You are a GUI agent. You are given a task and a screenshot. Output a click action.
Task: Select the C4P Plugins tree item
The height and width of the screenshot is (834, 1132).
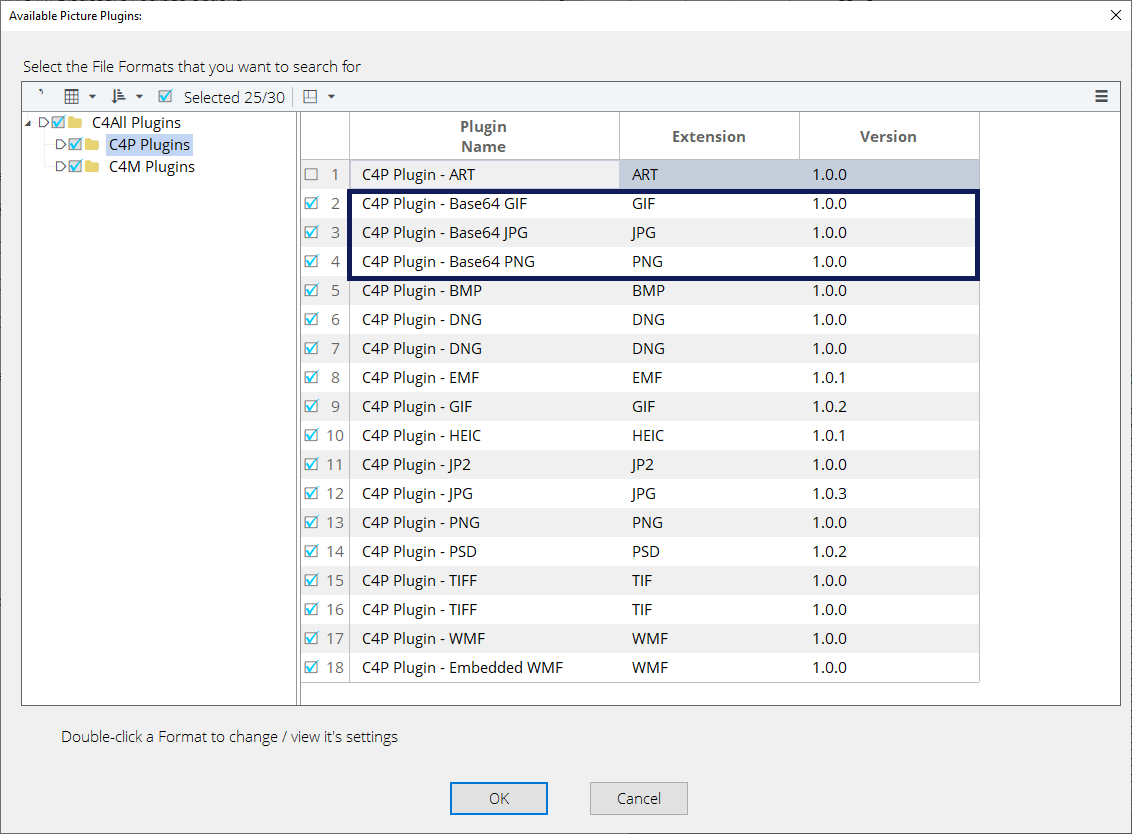tap(149, 144)
